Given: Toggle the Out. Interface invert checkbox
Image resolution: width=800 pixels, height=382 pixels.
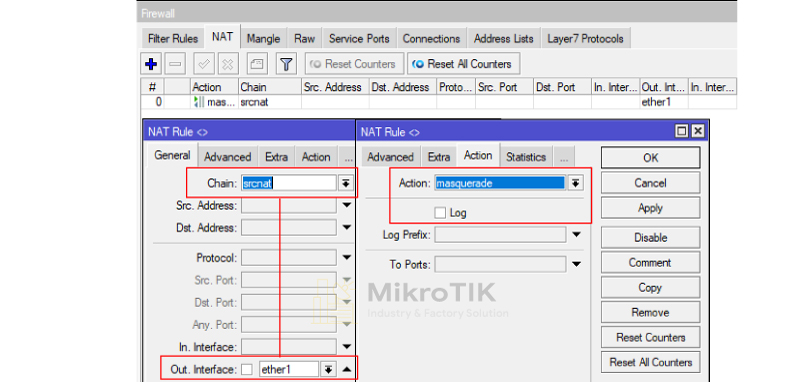Looking at the screenshot, I should 247,369.
